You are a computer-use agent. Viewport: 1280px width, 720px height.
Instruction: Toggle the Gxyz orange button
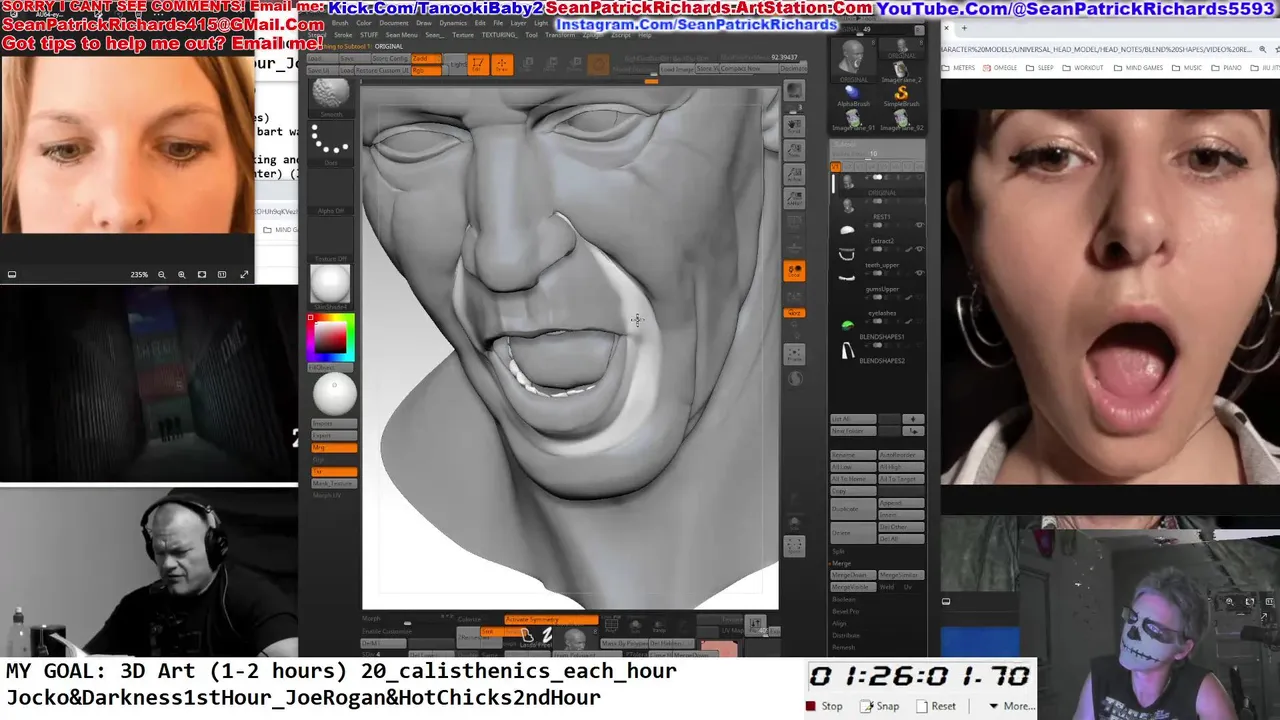794,313
